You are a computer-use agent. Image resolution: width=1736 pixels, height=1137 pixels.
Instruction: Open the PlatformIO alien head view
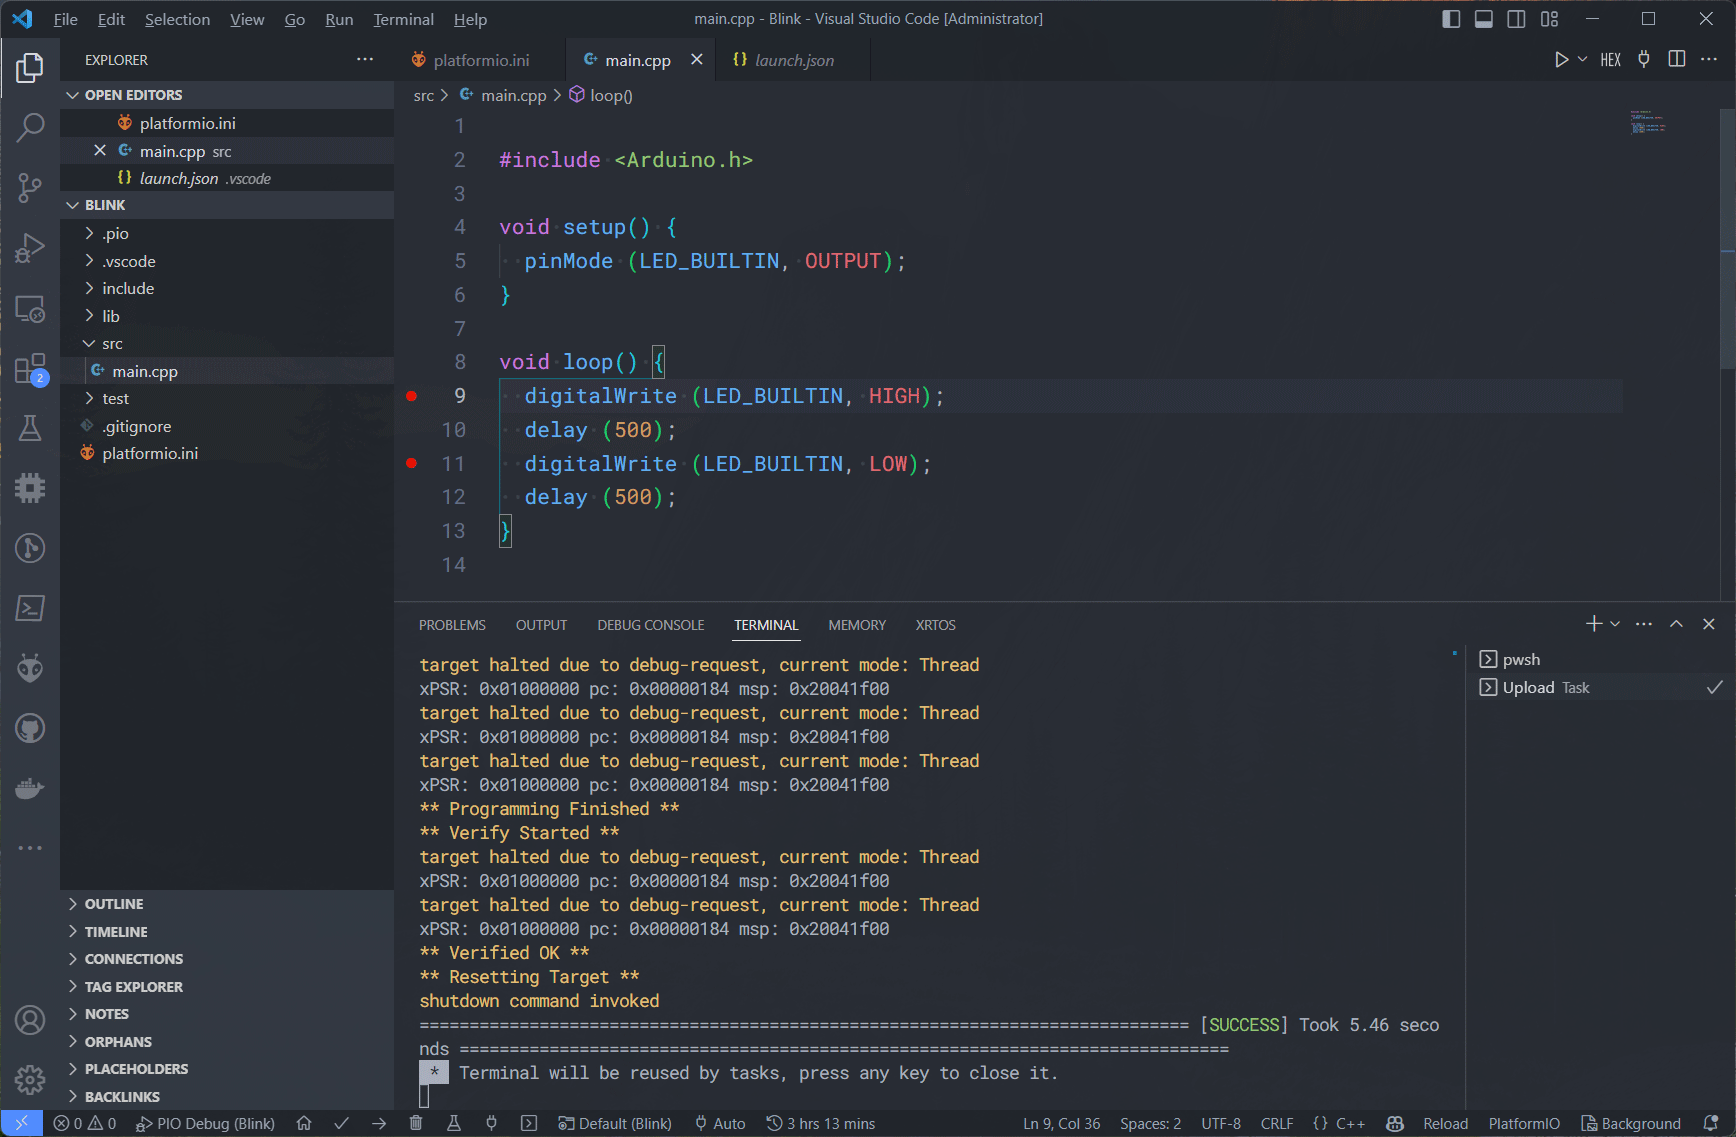pos(30,668)
